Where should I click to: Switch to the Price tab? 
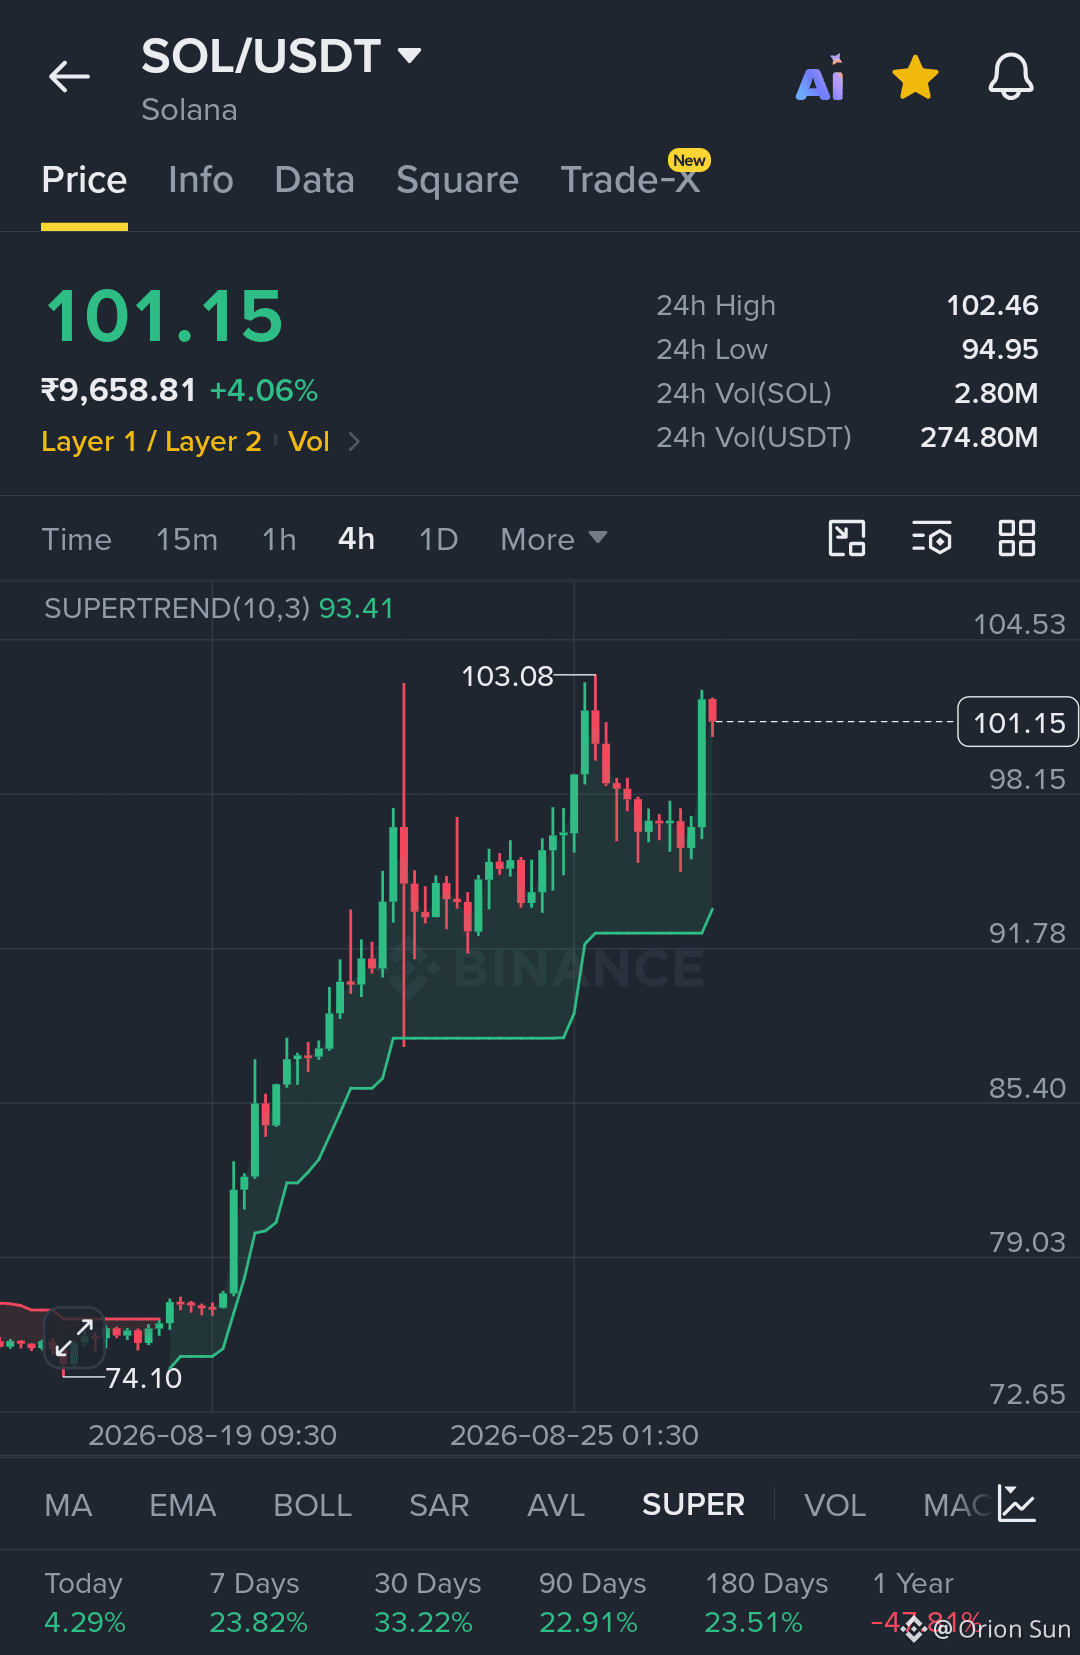[x=84, y=180]
